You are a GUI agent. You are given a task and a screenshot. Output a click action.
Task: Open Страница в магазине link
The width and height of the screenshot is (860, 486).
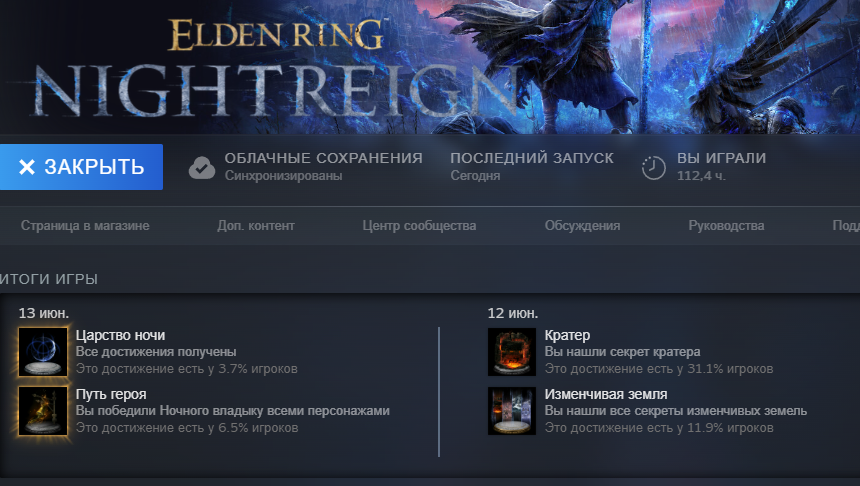point(85,225)
